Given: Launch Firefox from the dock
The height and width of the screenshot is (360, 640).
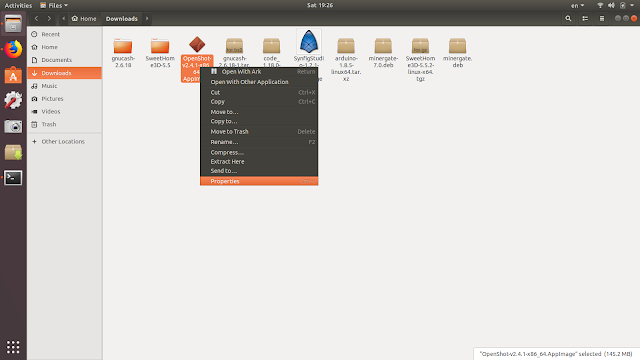Looking at the screenshot, I should (13, 49).
